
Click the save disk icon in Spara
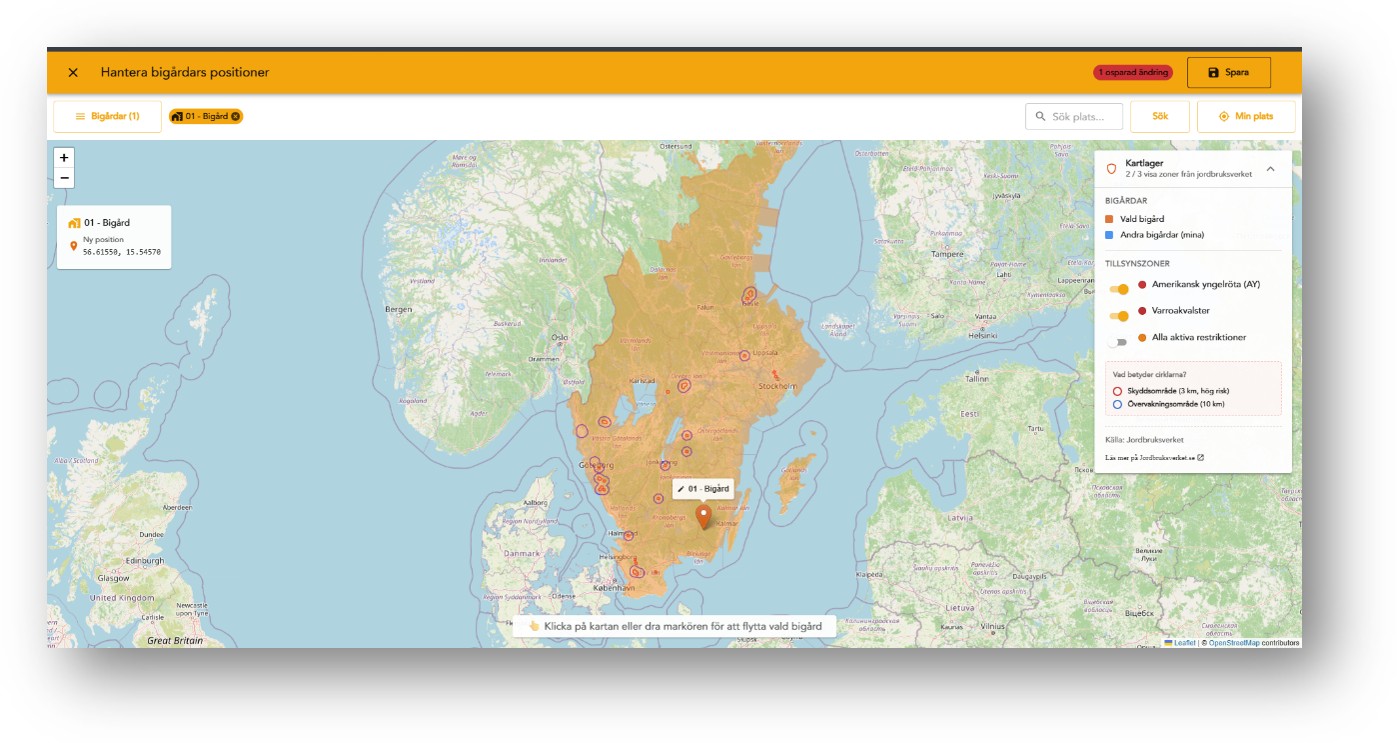pos(1213,73)
